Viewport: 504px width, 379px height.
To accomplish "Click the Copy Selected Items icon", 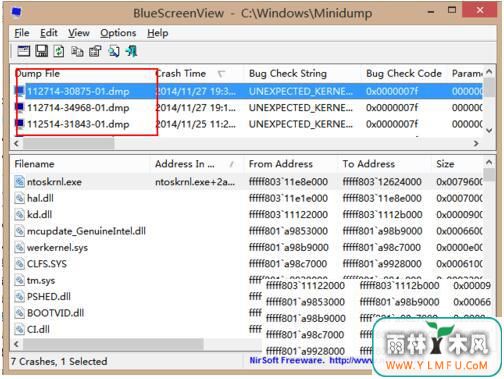I will 77,51.
